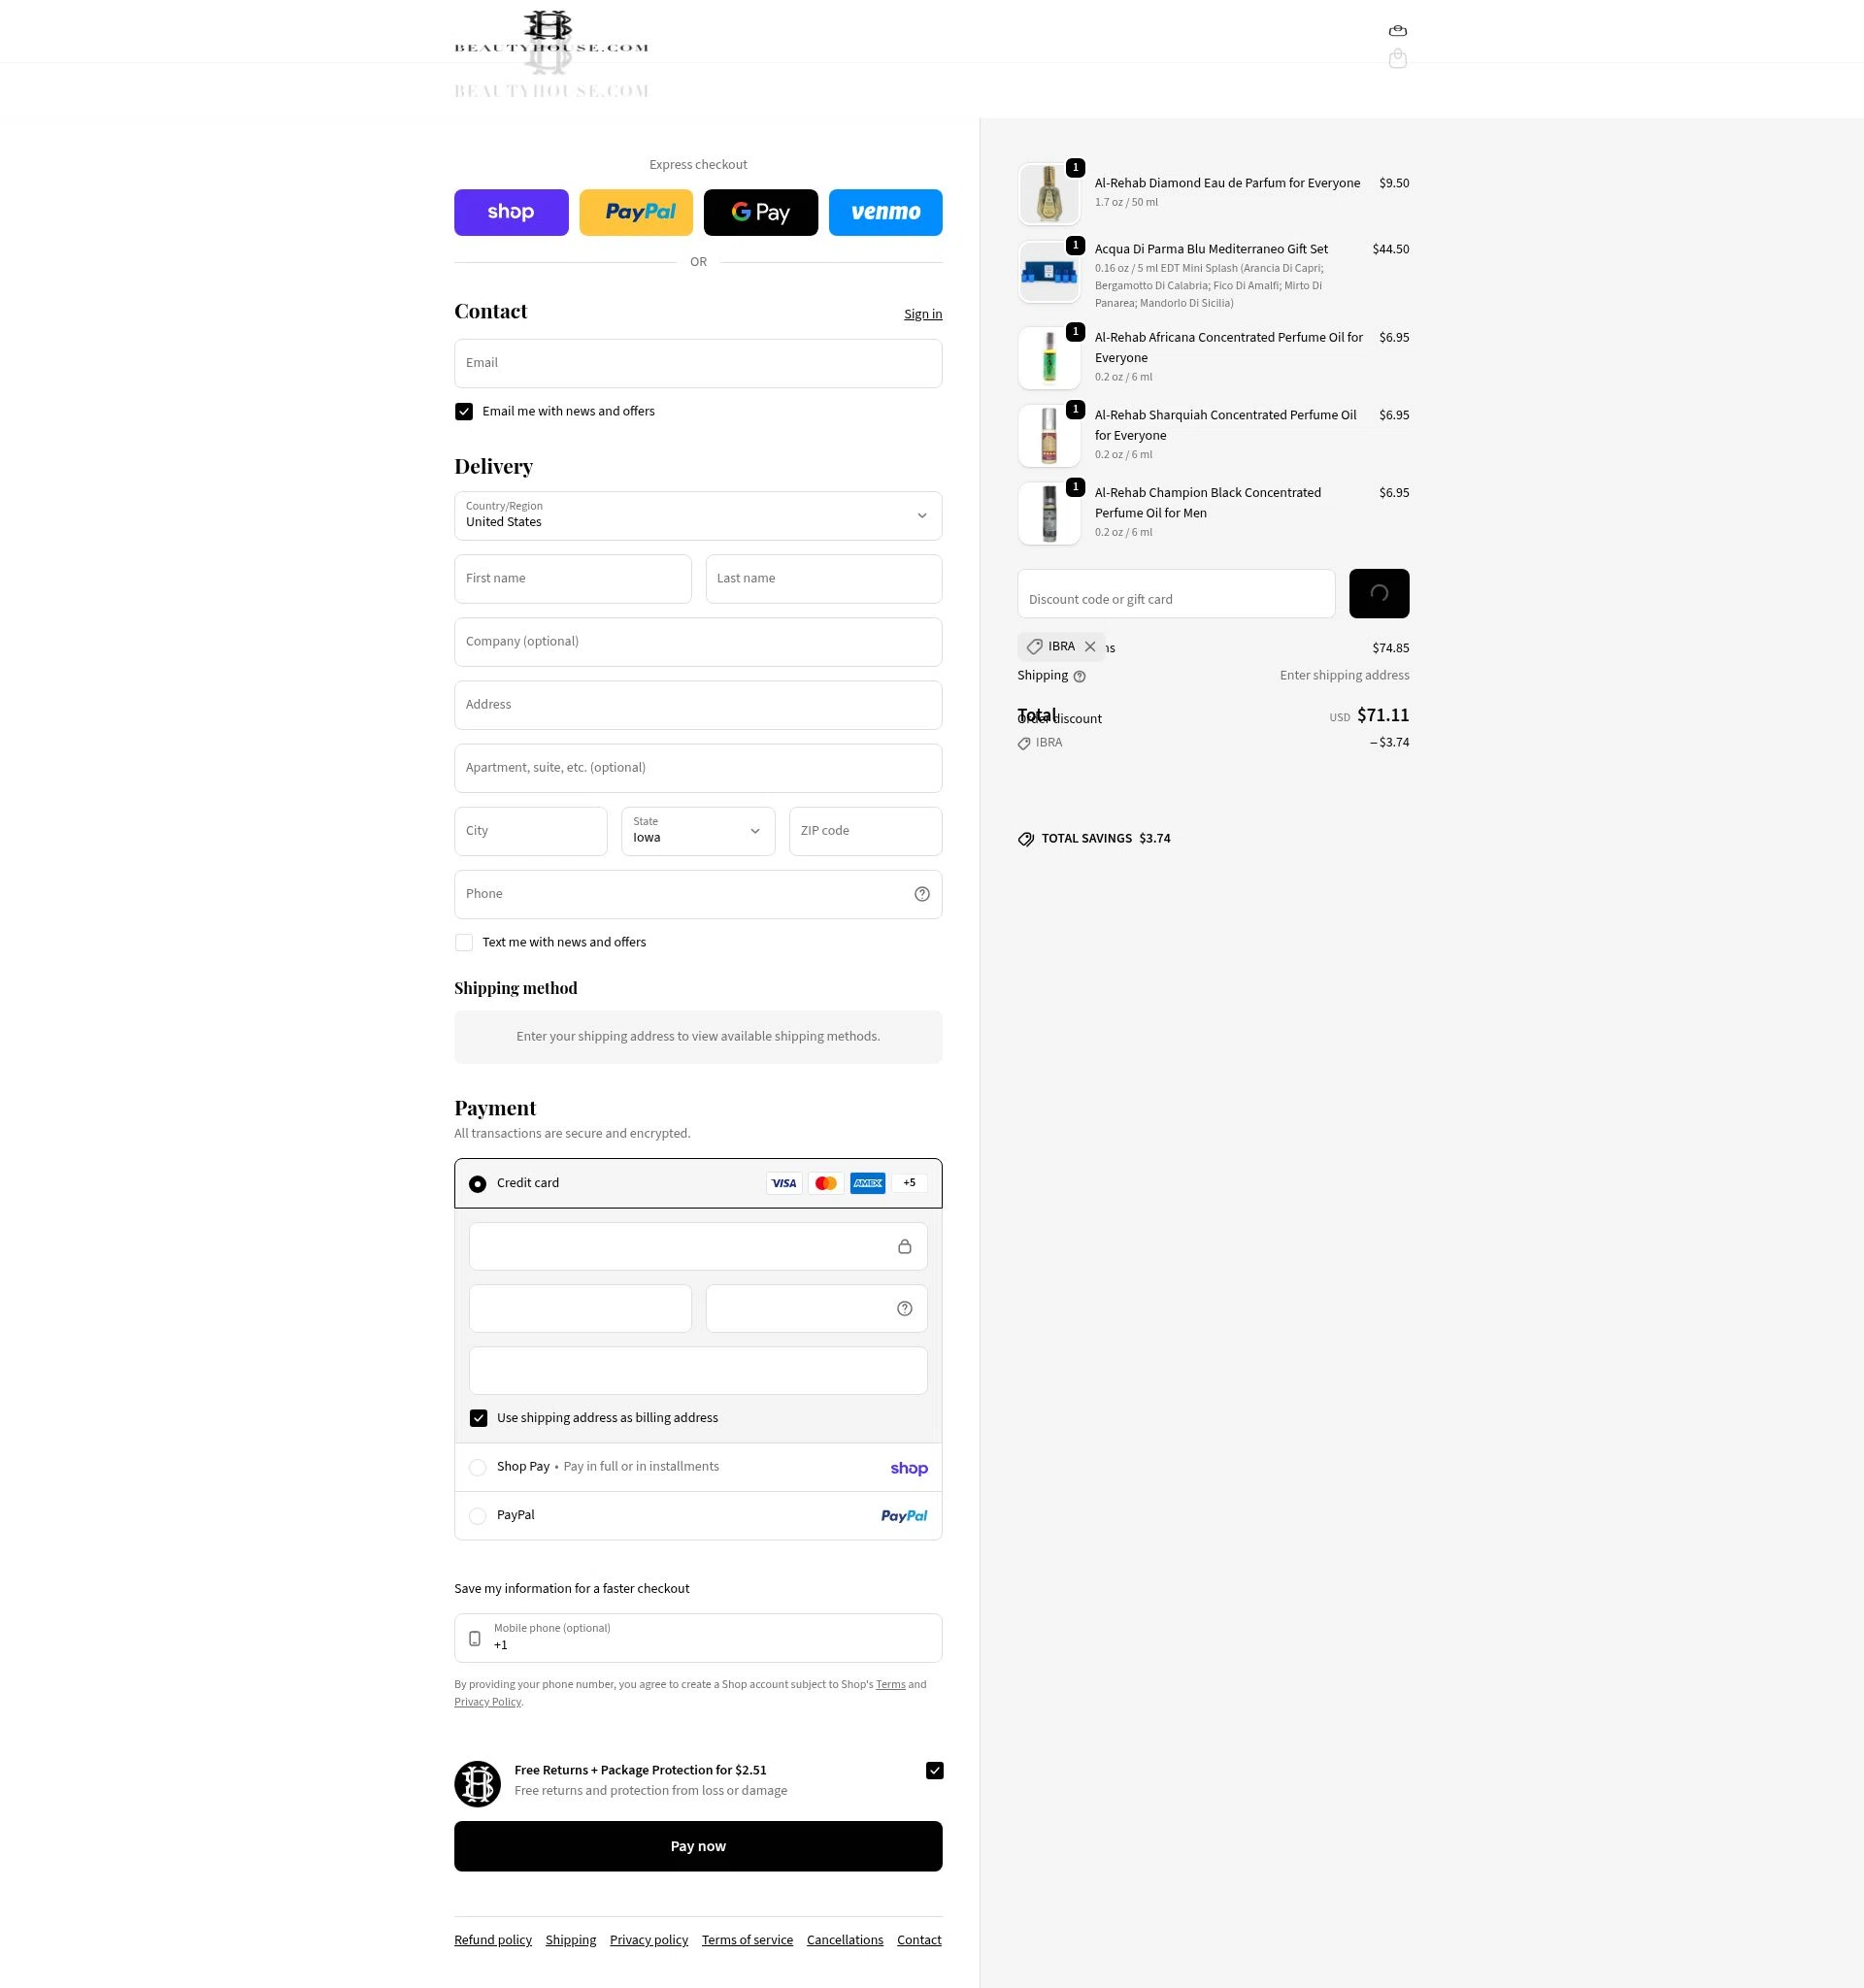Screen dimensions: 1864x1988
Task: Open the Refund policy footer link
Action: tap(493, 1939)
